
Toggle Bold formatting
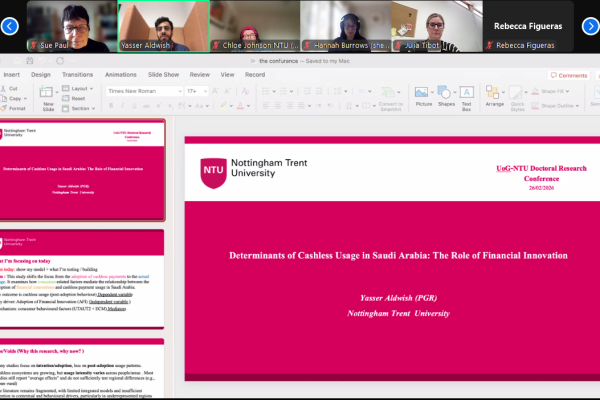pyautogui.click(x=111, y=105)
